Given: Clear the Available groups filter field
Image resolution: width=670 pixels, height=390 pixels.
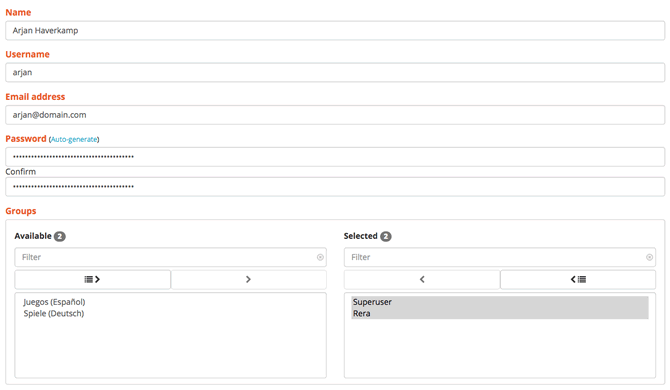Looking at the screenshot, I should click(x=320, y=257).
